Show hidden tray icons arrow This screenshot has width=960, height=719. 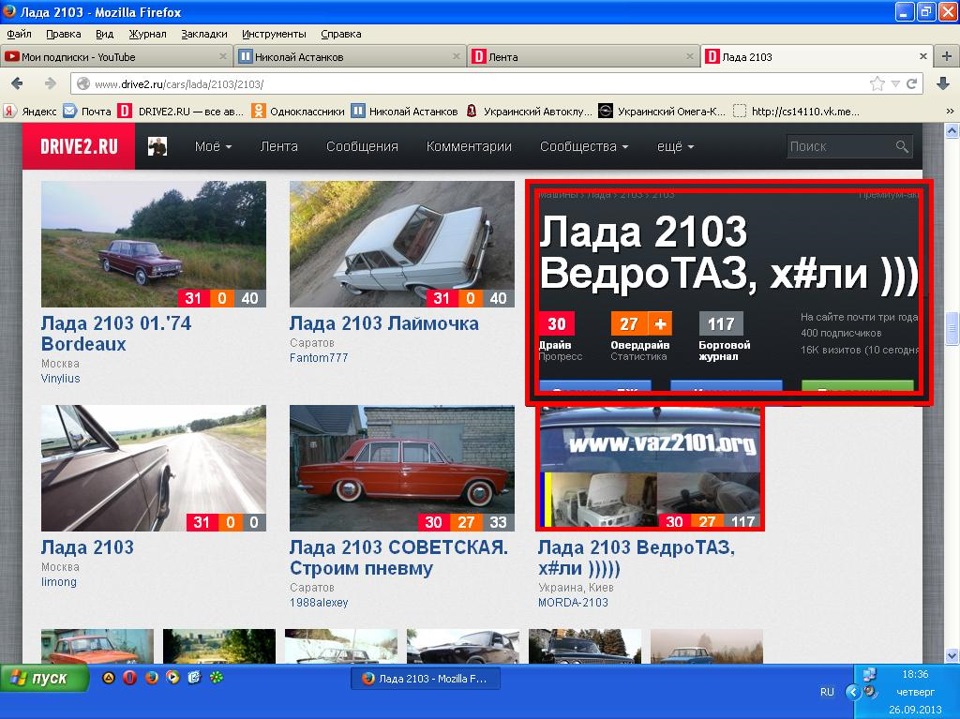tap(853, 692)
